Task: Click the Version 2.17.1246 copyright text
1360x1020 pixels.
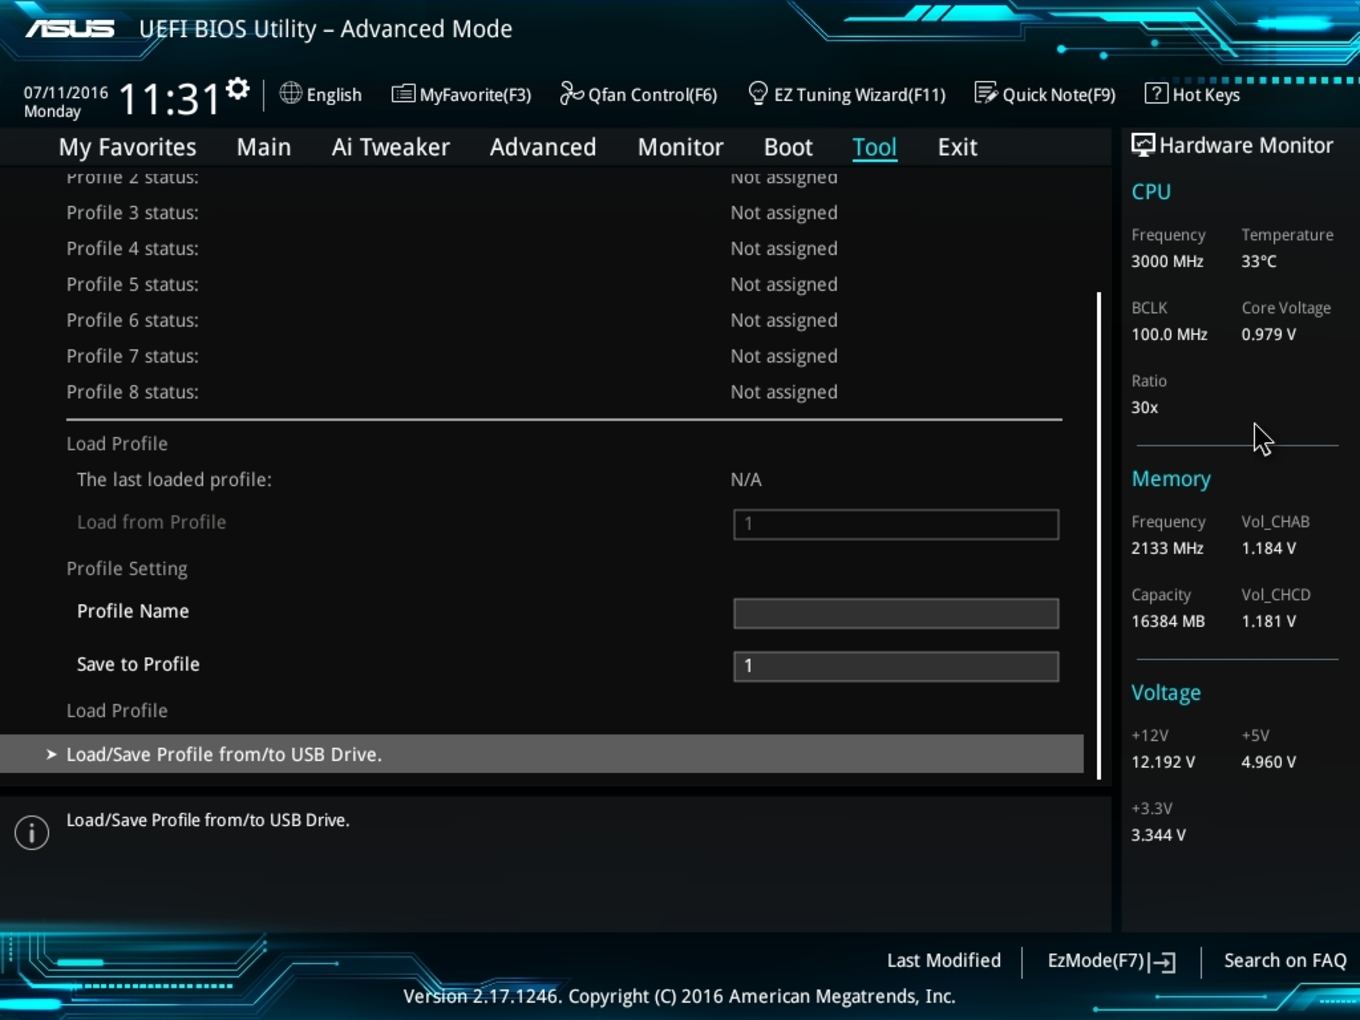Action: 679,996
